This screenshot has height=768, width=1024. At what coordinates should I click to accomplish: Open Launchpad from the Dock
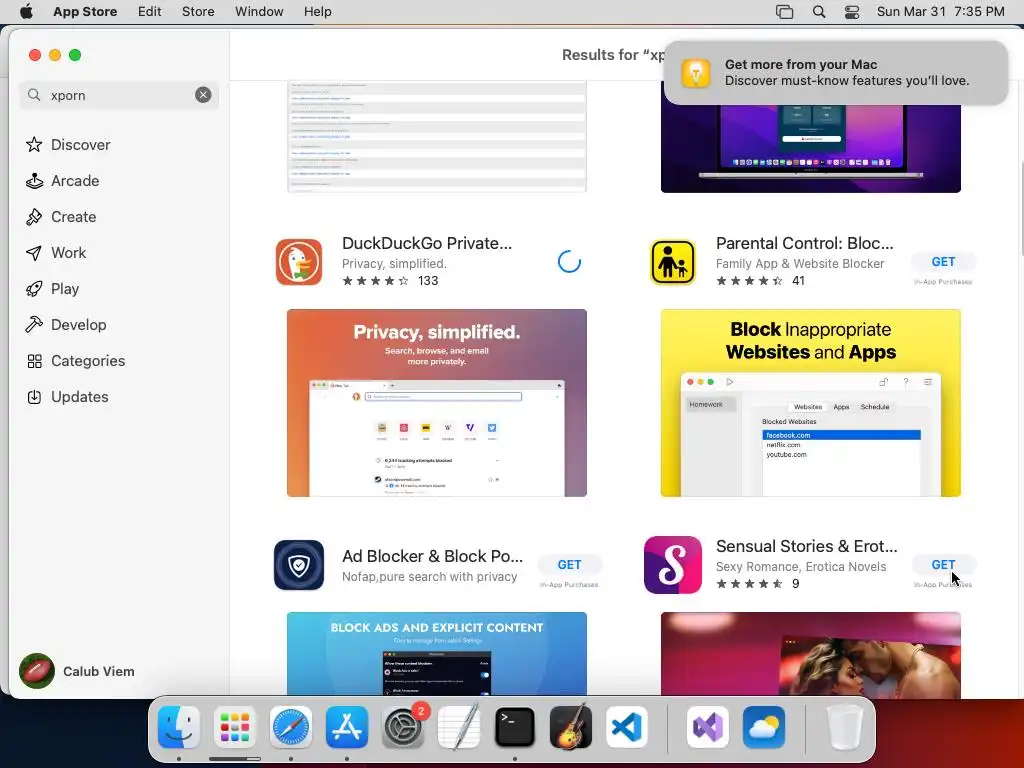tap(235, 727)
